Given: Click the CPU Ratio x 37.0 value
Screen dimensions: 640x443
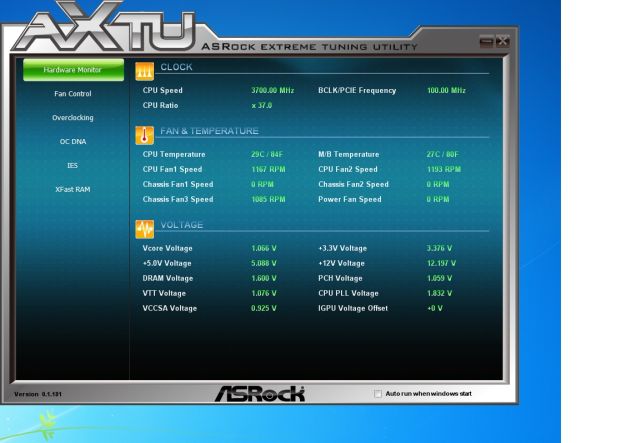Looking at the screenshot, I should pos(262,105).
